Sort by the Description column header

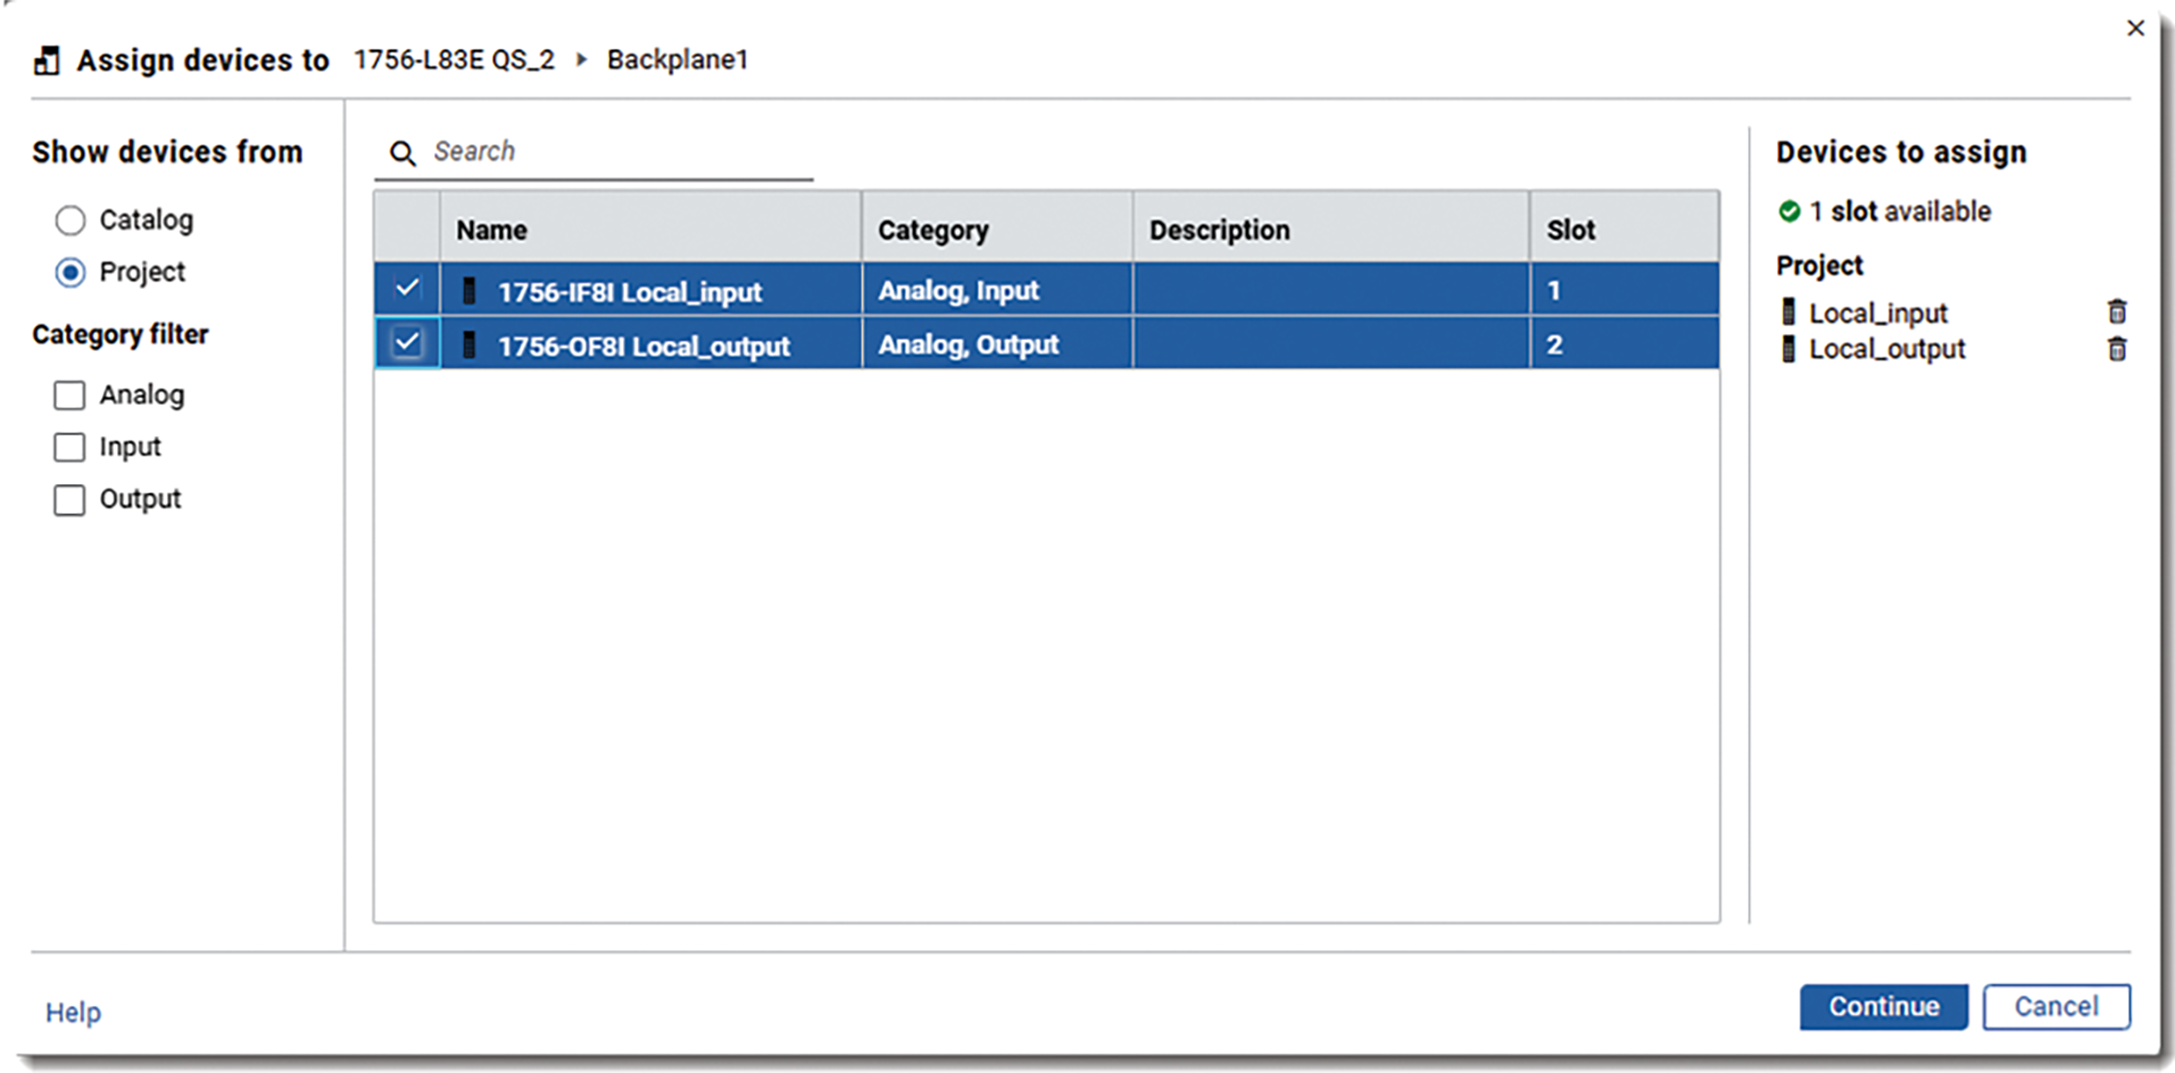click(x=1331, y=229)
